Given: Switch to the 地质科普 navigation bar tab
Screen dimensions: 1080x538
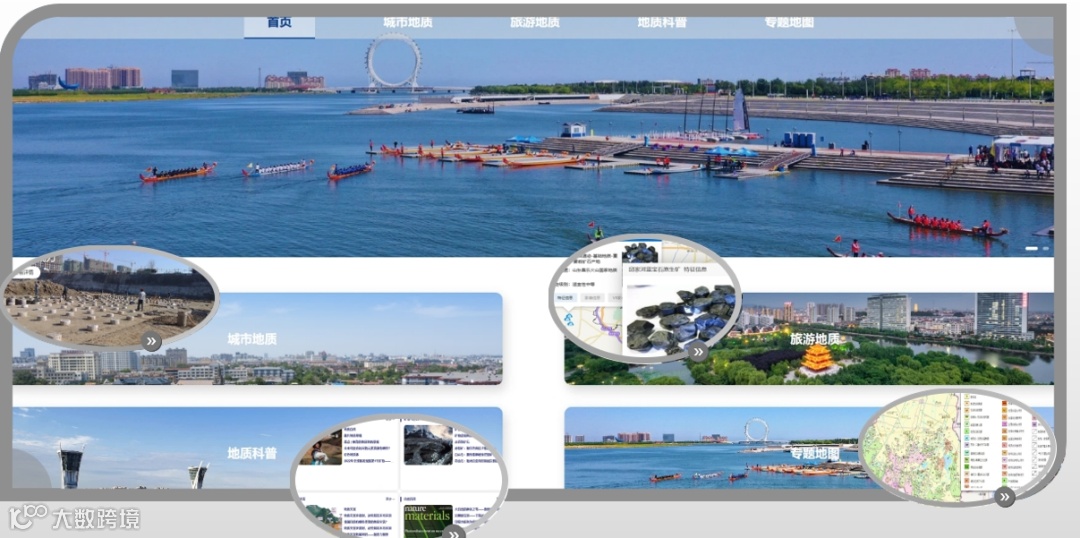Looking at the screenshot, I should 662,23.
